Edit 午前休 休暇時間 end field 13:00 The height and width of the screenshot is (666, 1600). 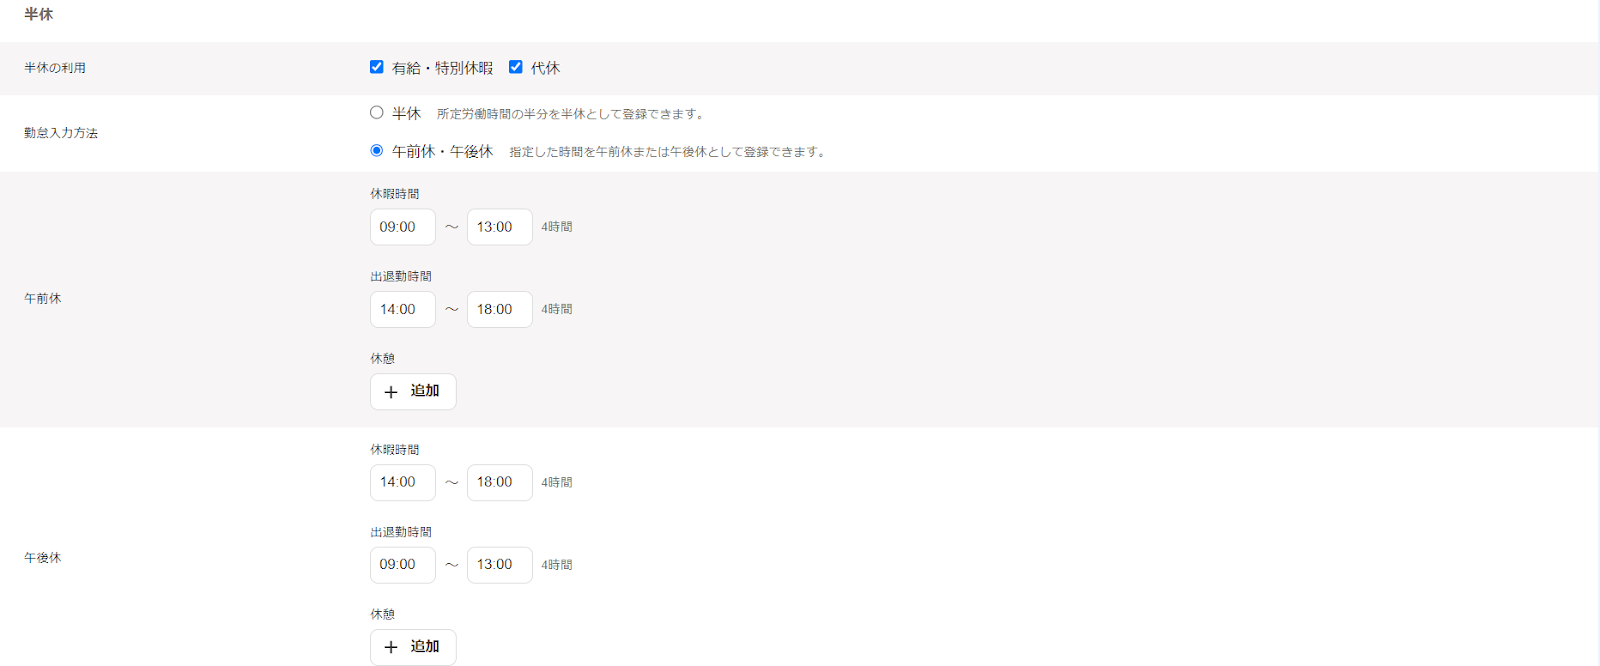pos(500,227)
